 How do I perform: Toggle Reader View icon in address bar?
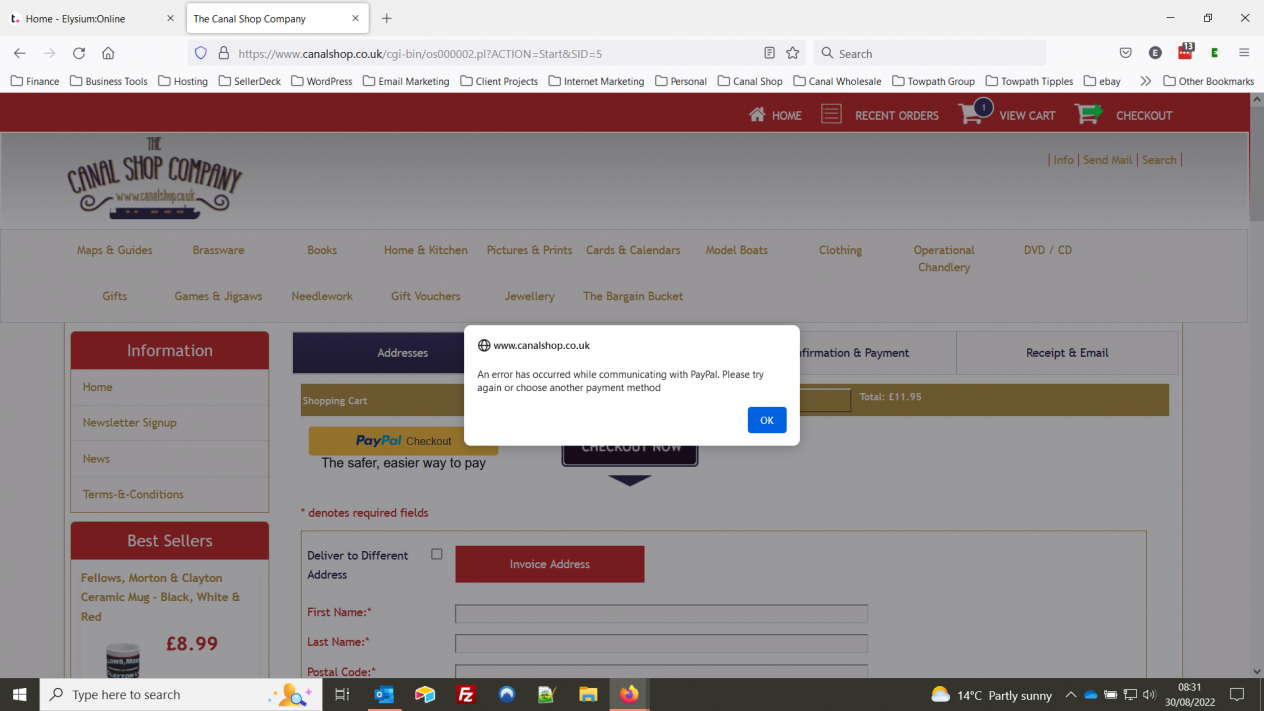[769, 53]
